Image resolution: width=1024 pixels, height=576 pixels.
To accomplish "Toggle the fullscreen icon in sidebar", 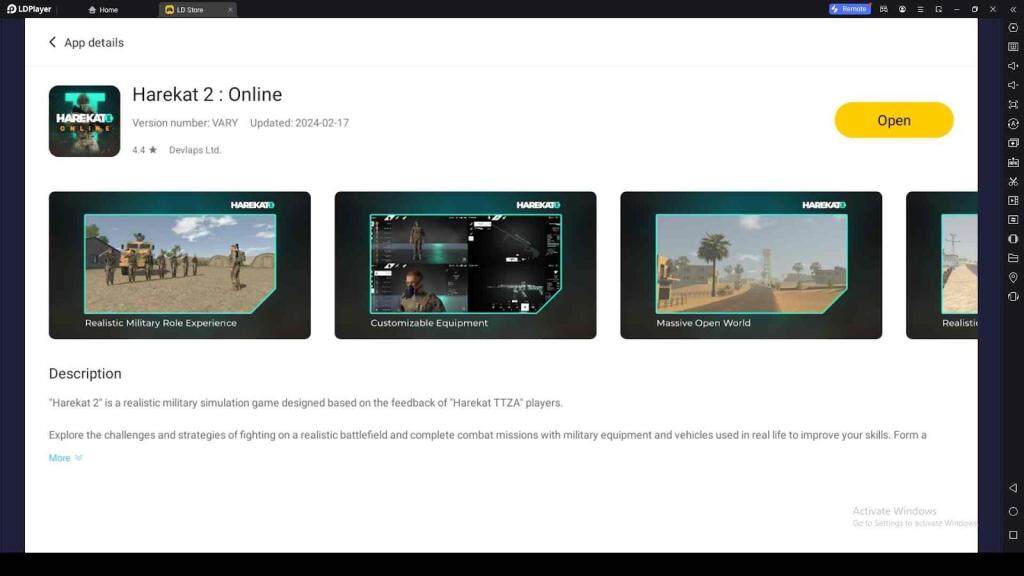I will click(x=1013, y=104).
